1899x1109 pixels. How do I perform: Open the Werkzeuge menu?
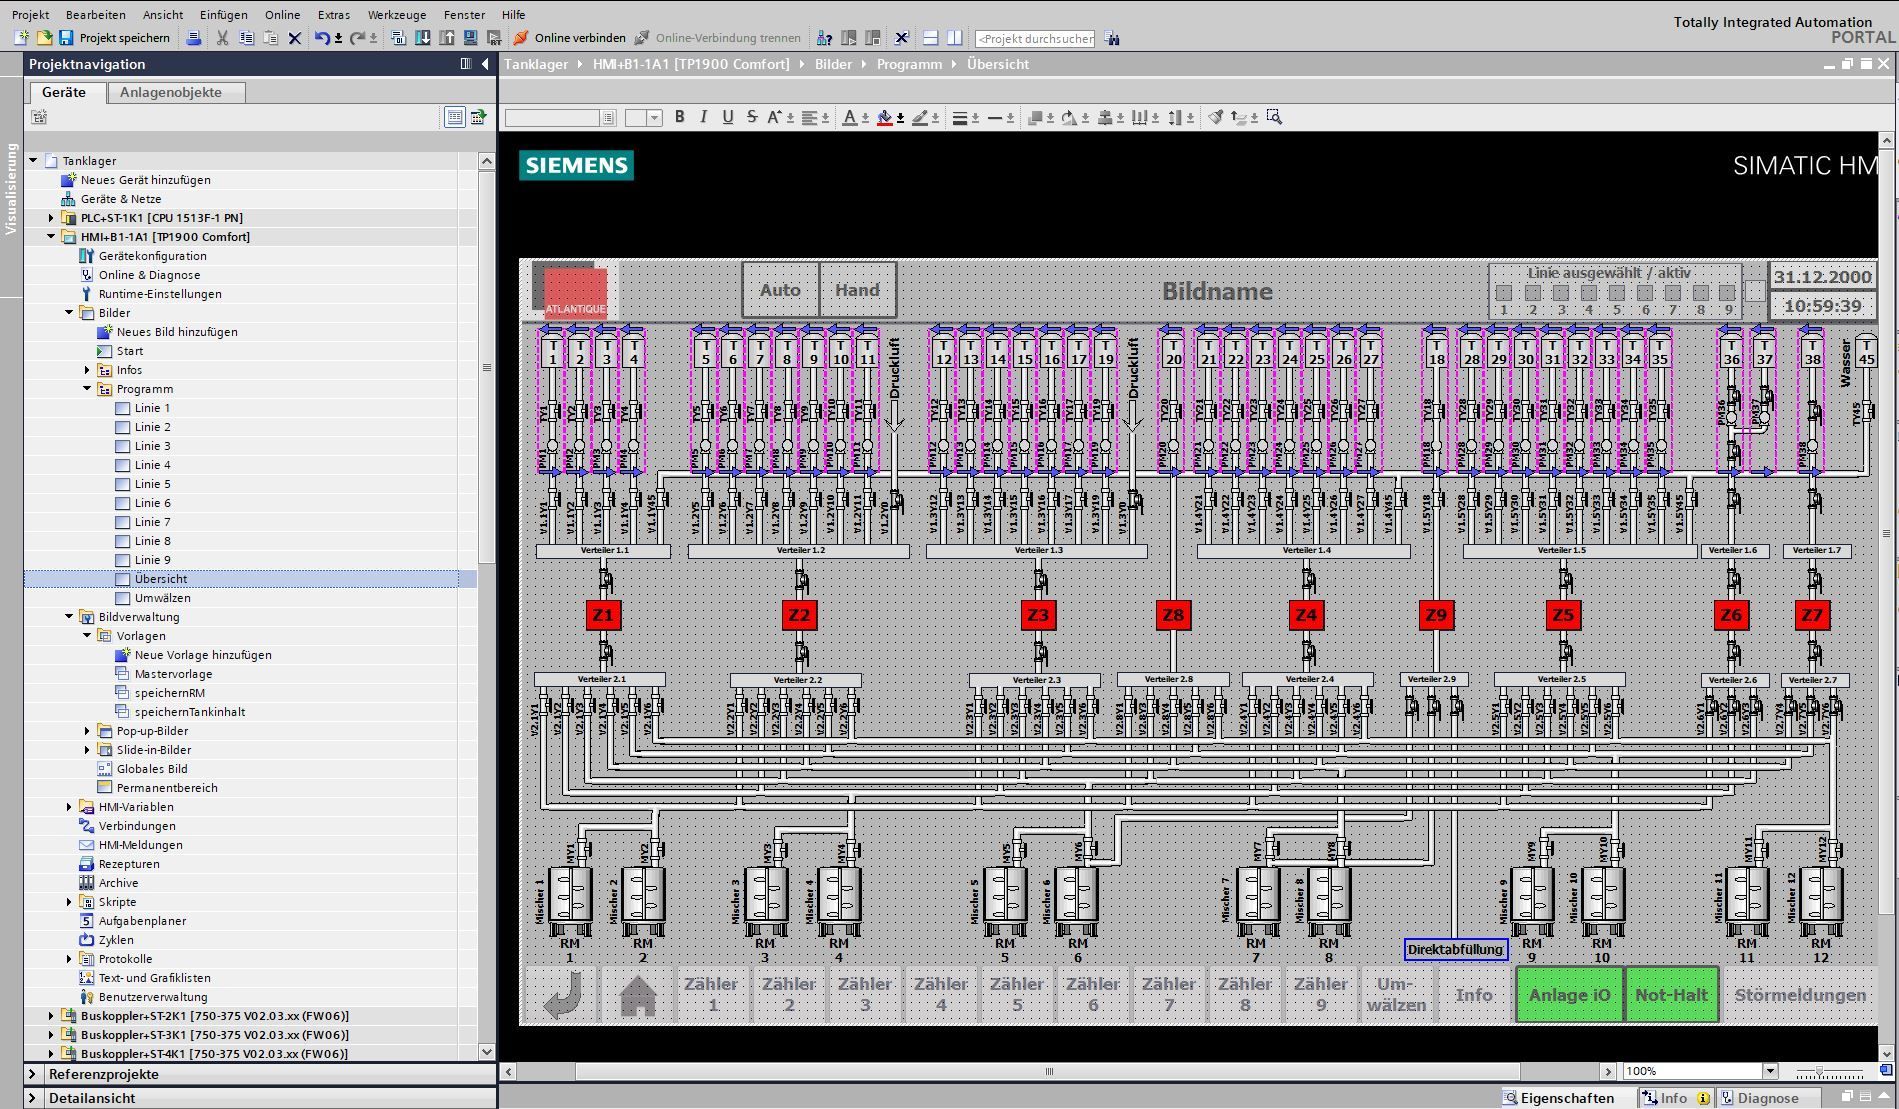(x=396, y=15)
